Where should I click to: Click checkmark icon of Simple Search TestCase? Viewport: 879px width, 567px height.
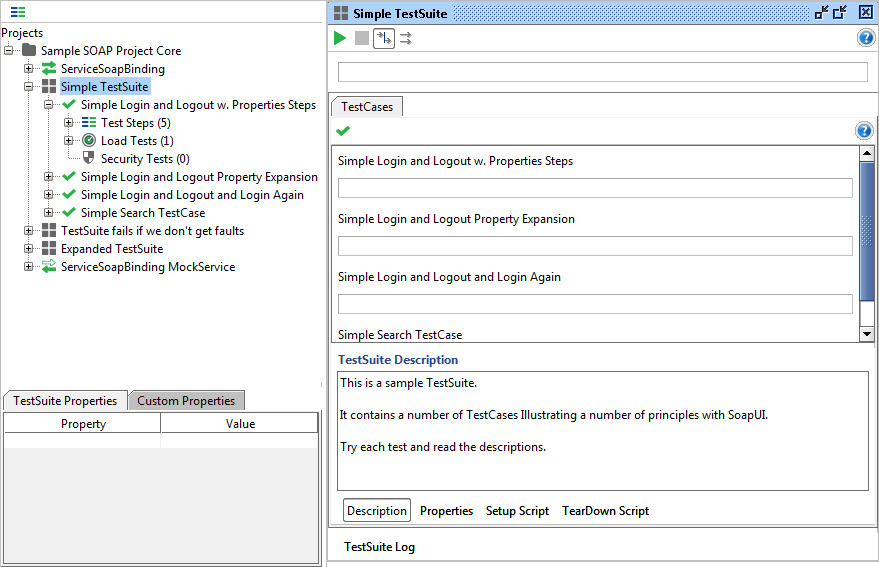click(x=69, y=212)
